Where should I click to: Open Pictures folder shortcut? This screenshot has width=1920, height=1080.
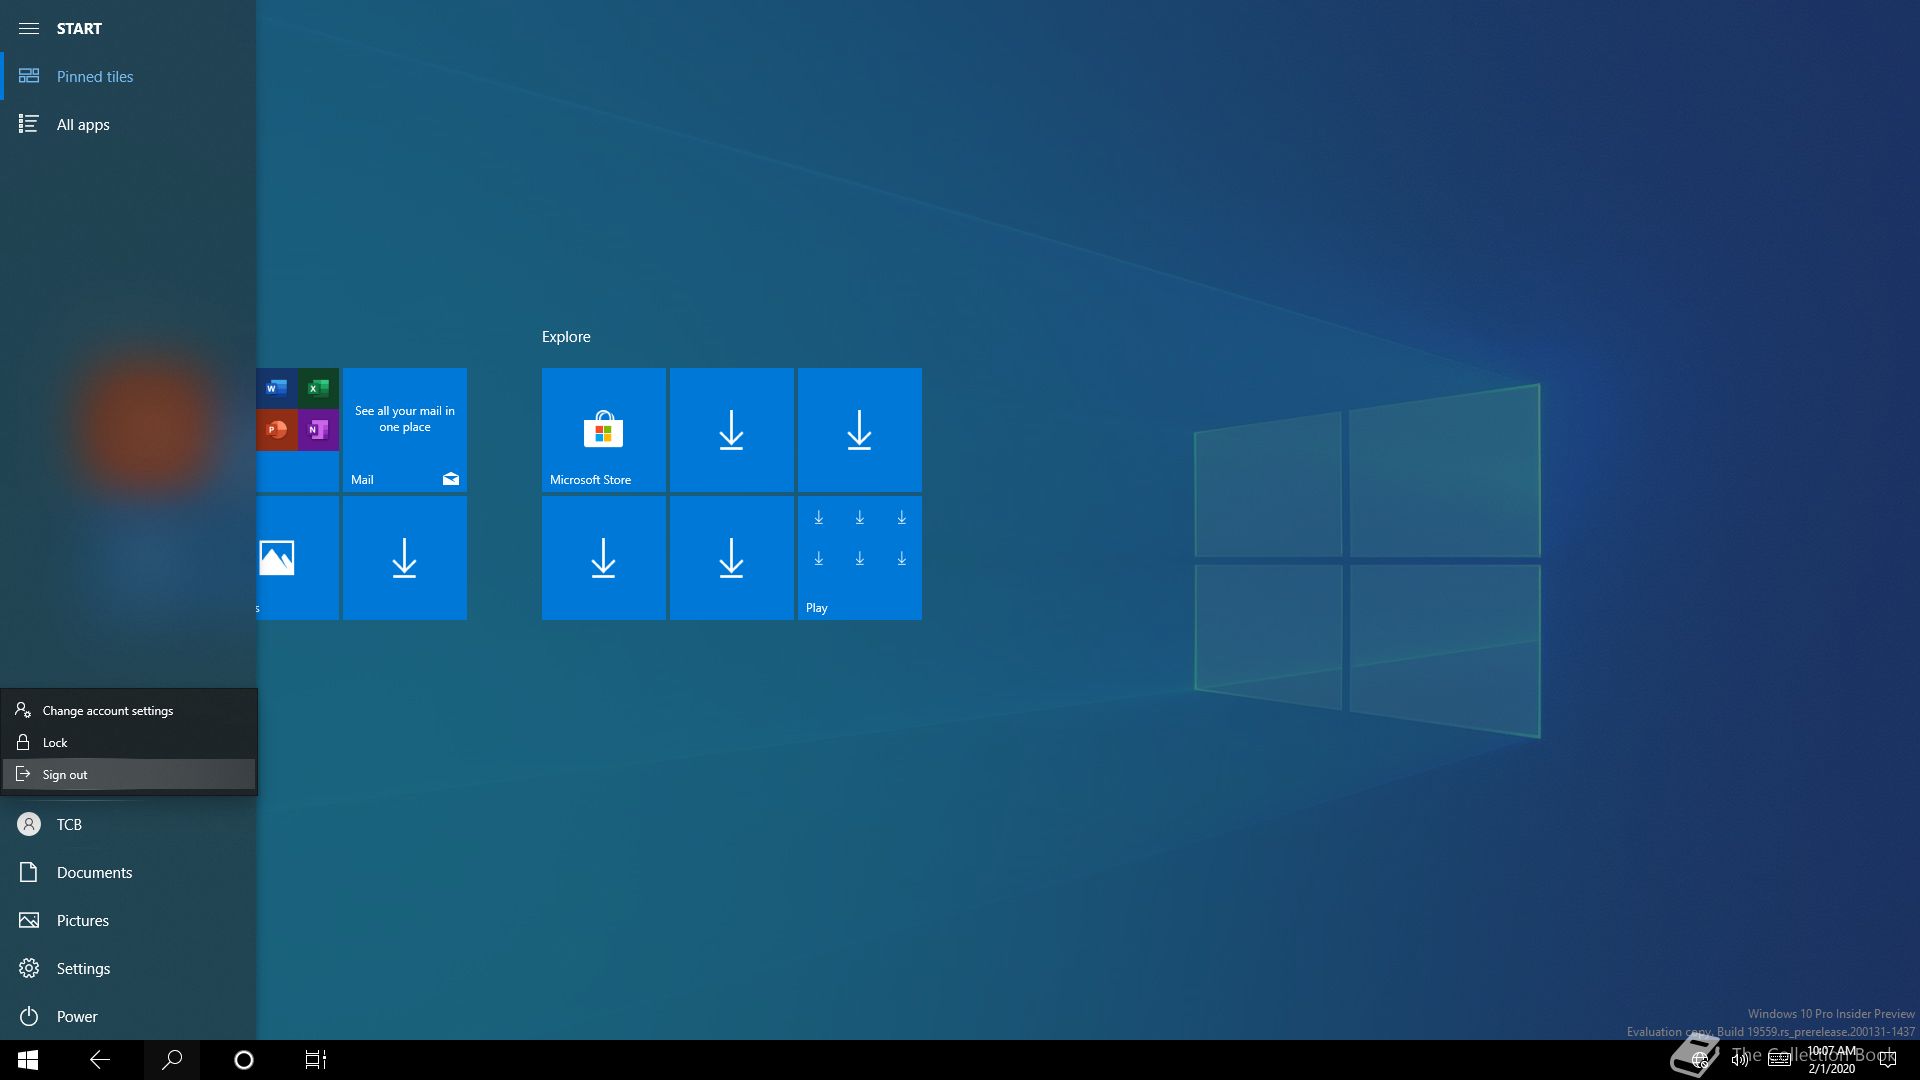[128, 920]
